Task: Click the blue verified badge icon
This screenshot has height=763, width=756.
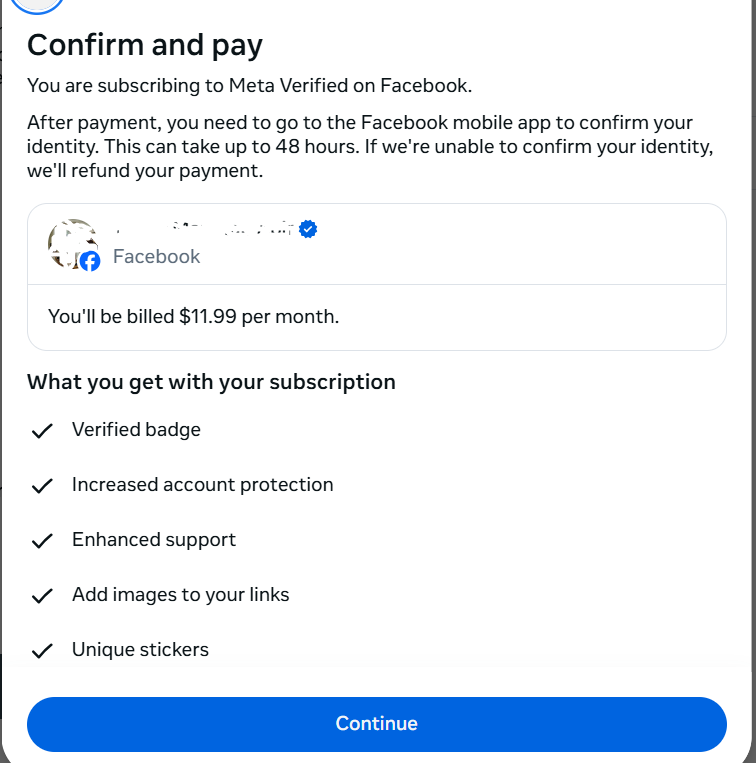Action: [x=308, y=229]
